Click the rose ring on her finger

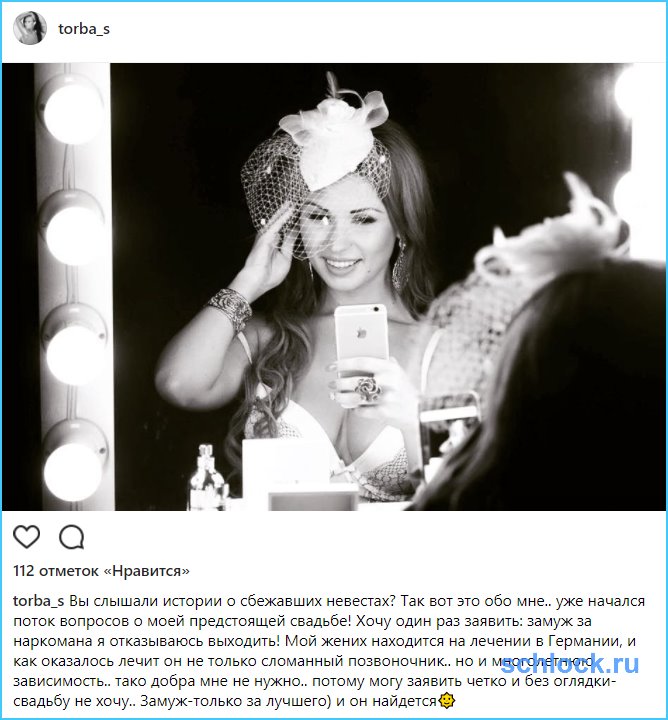click(x=367, y=389)
